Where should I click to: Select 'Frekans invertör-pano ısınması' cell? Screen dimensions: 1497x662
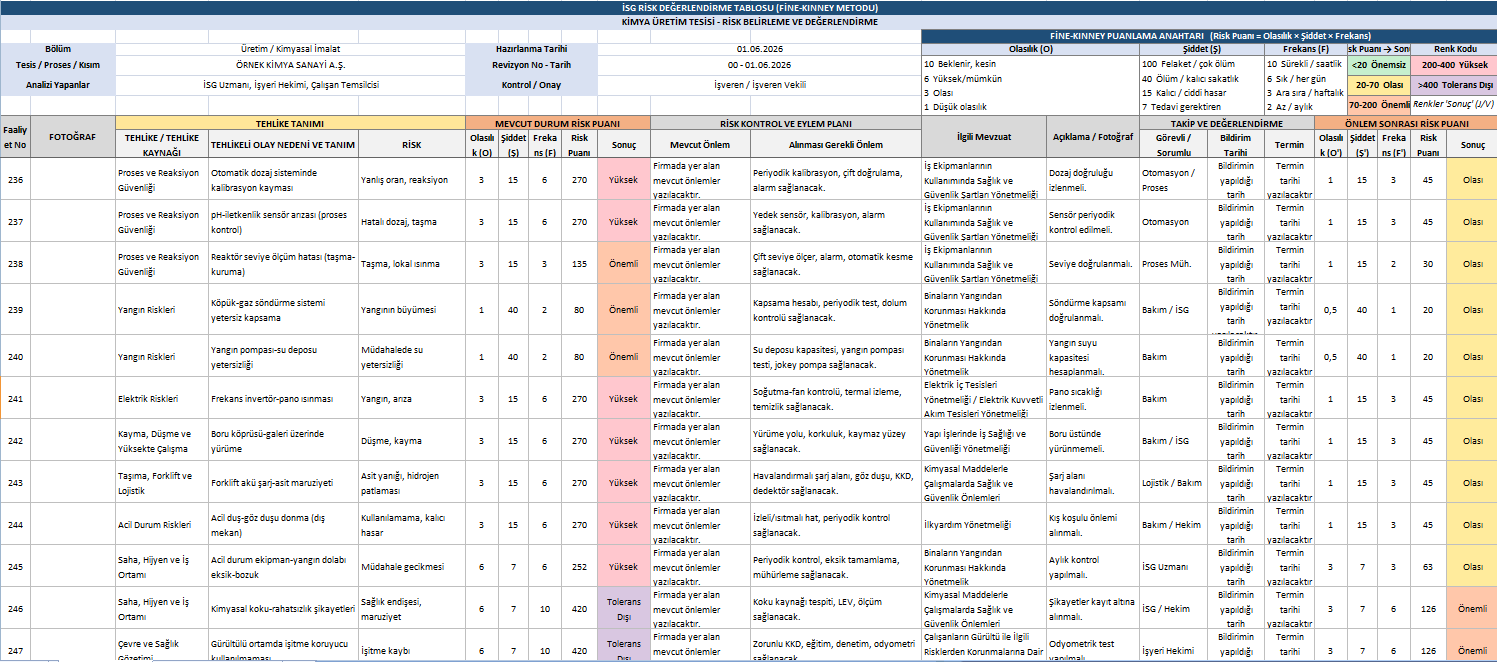[x=283, y=398]
